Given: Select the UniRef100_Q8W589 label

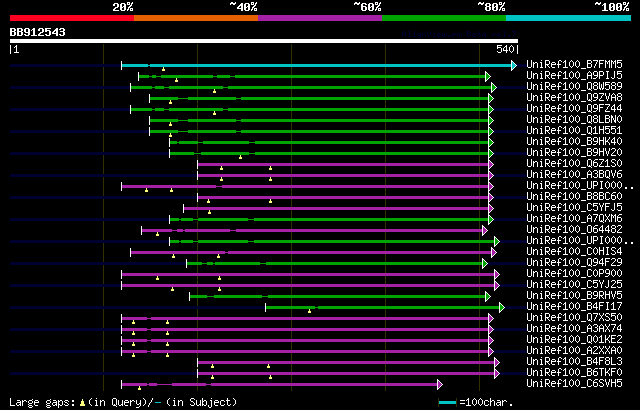Looking at the screenshot, I should click(574, 86).
